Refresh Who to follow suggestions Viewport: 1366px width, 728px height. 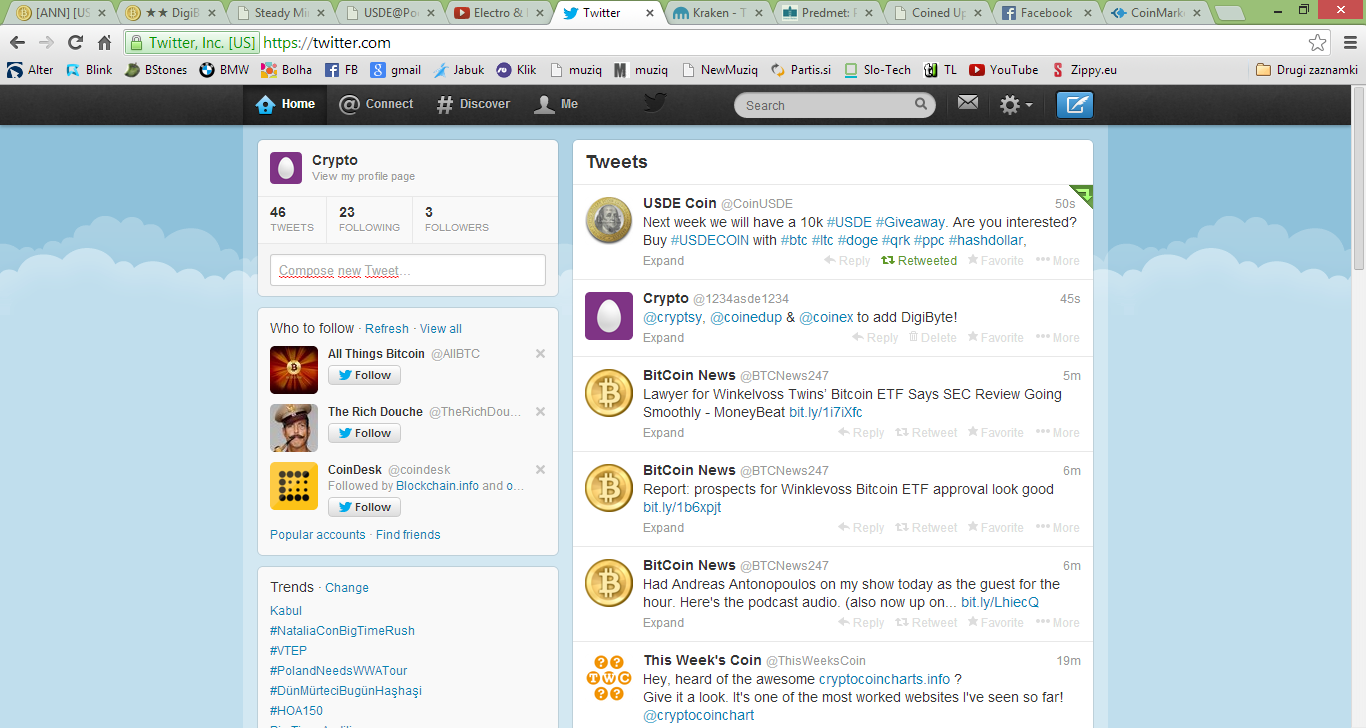coord(387,328)
